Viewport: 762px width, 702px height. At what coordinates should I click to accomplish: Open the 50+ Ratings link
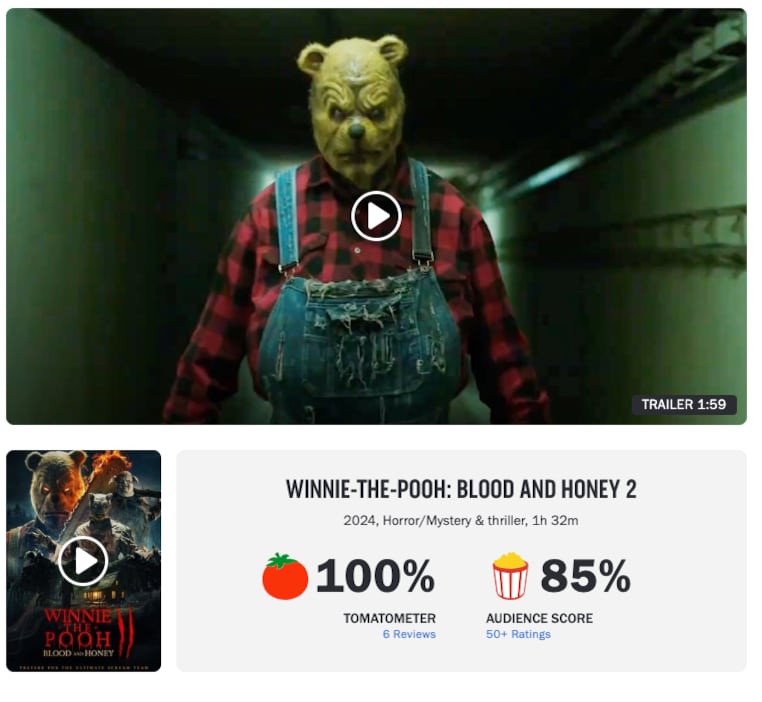pyautogui.click(x=518, y=634)
